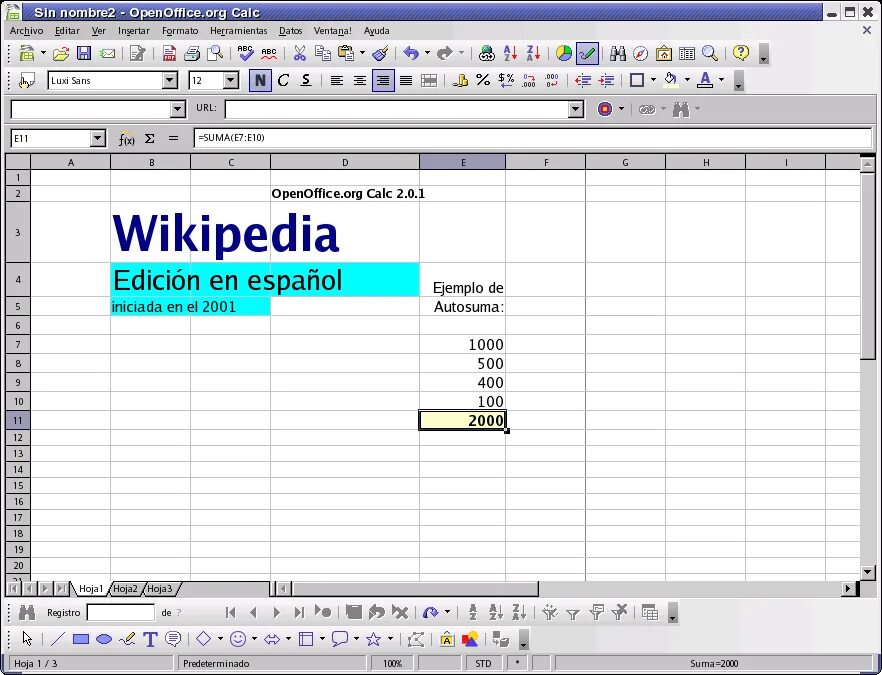This screenshot has height=675, width=882.
Task: Toggle underline (S) formatting
Action: click(x=306, y=80)
